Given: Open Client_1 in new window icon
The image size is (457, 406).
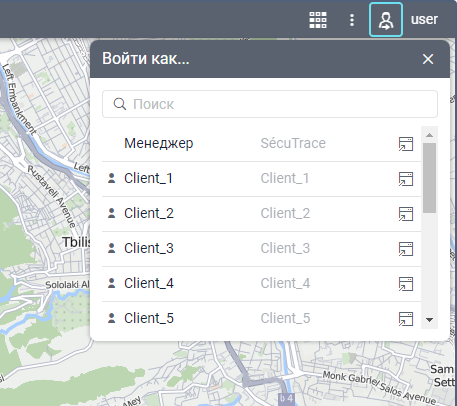Looking at the screenshot, I should pyautogui.click(x=406, y=179).
